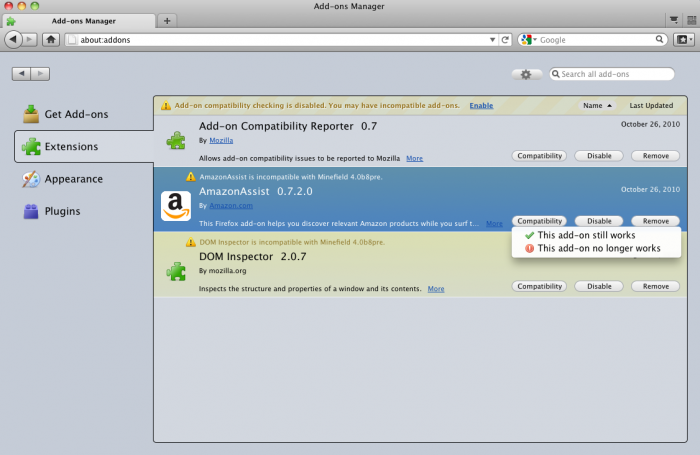Disable the AmazonAssist extension
The width and height of the screenshot is (700, 455).
[x=599, y=221]
